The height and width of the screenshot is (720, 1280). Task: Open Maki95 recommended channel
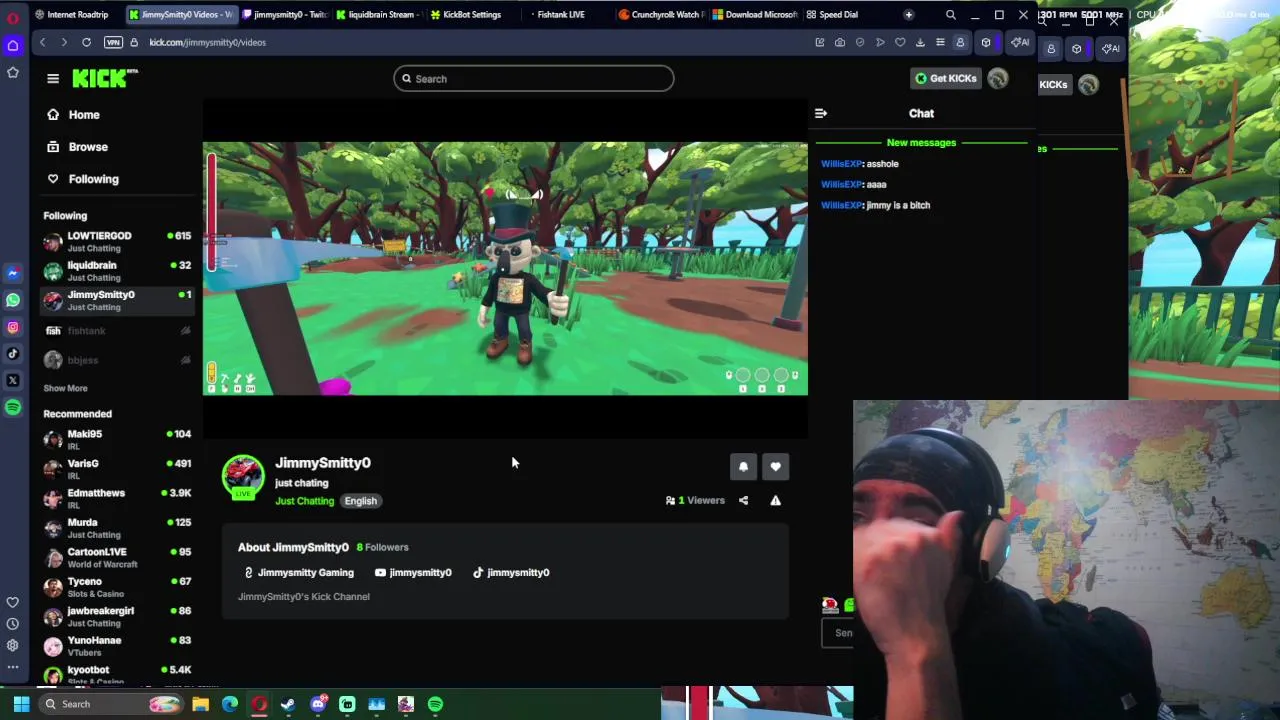coord(116,439)
